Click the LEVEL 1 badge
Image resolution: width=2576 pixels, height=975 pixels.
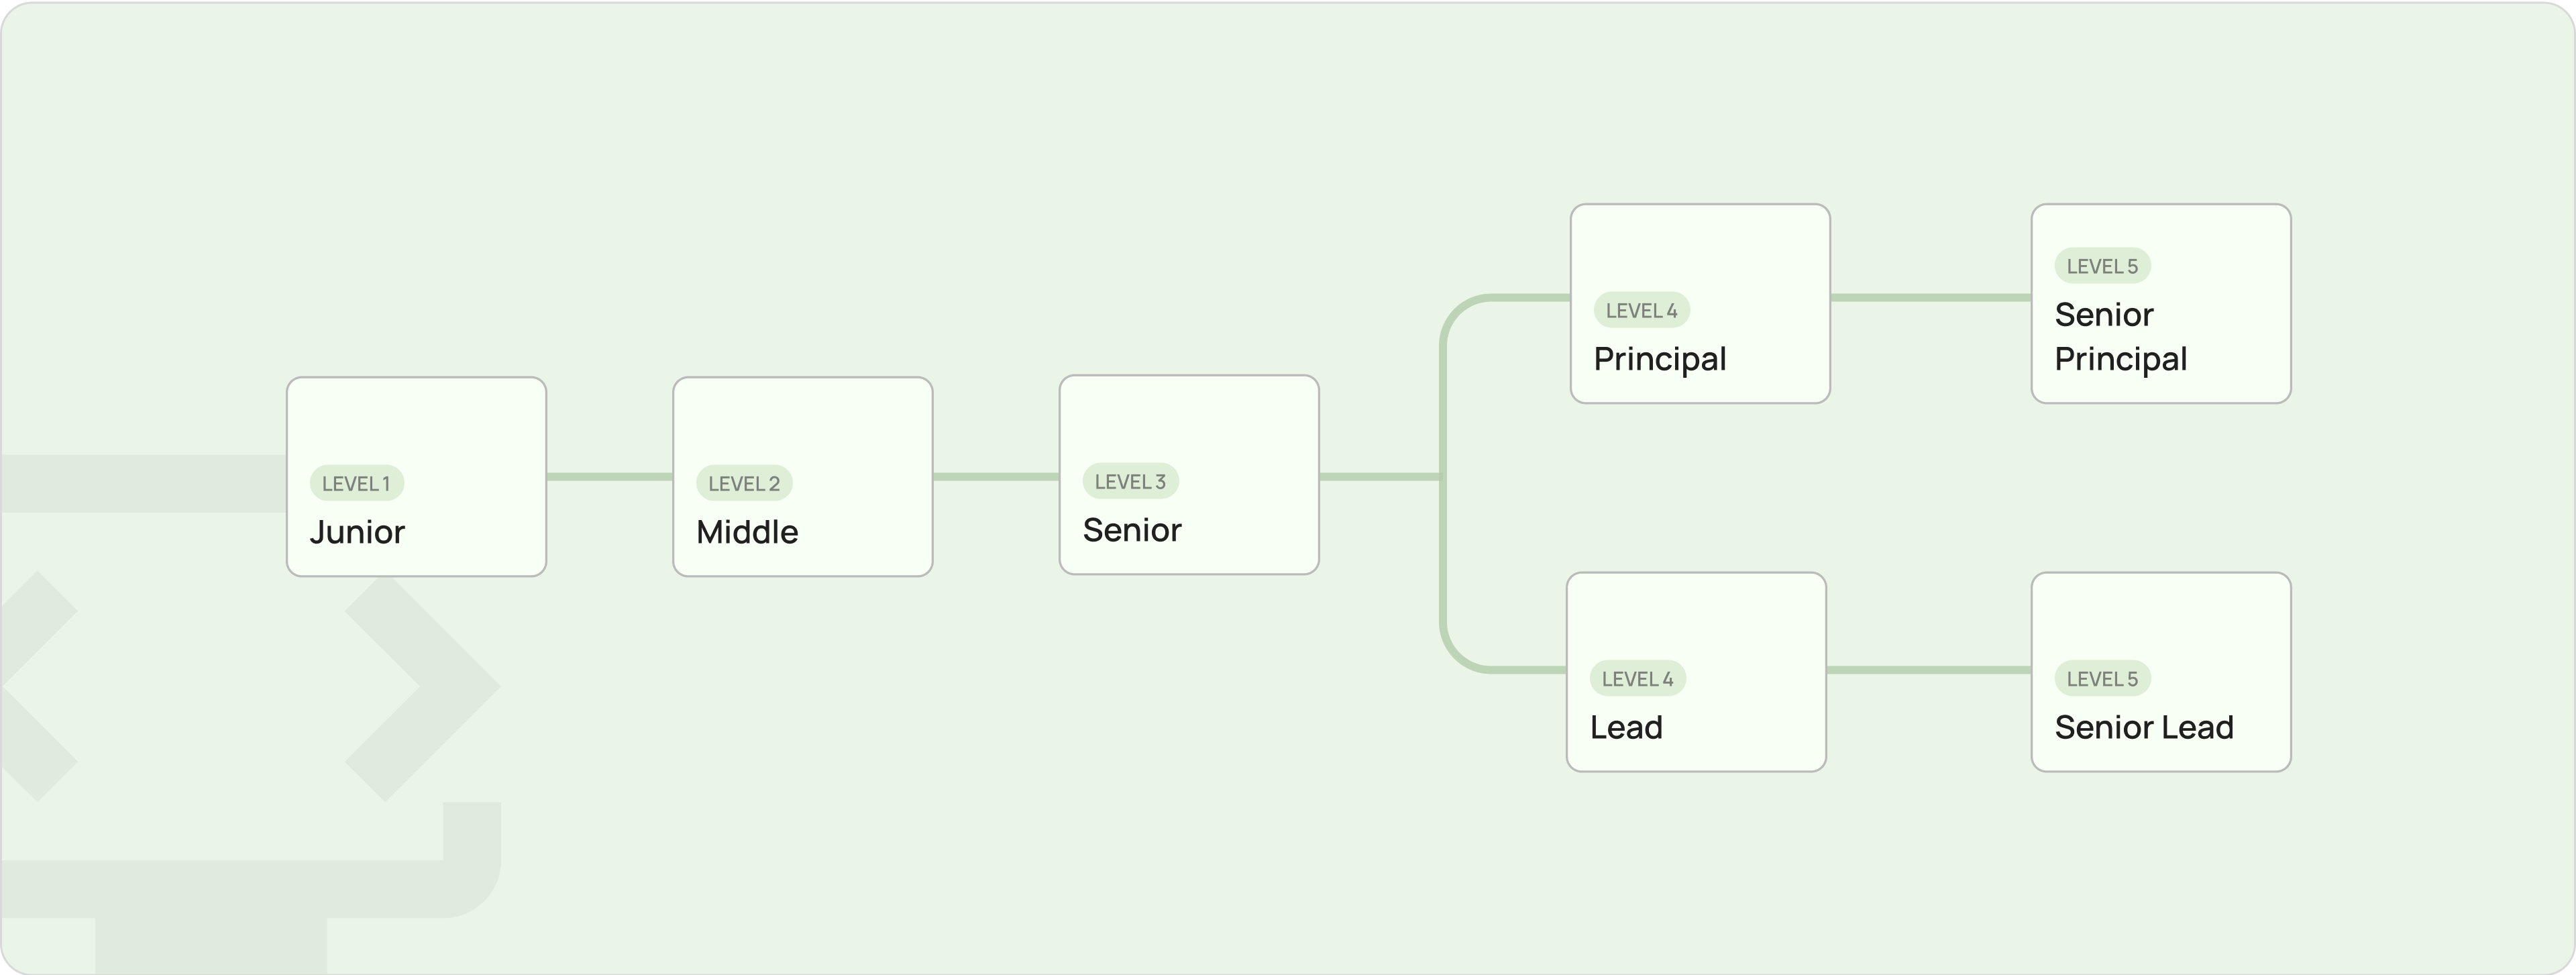[x=356, y=483]
